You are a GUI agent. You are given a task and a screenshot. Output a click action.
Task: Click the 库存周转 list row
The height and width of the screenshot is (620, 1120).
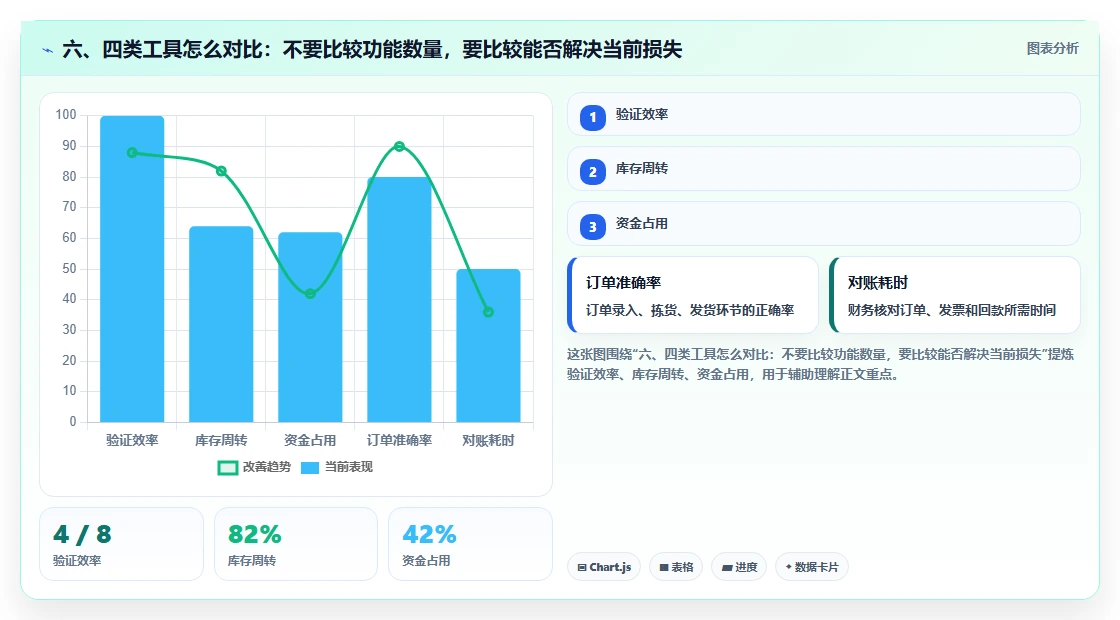tap(824, 169)
